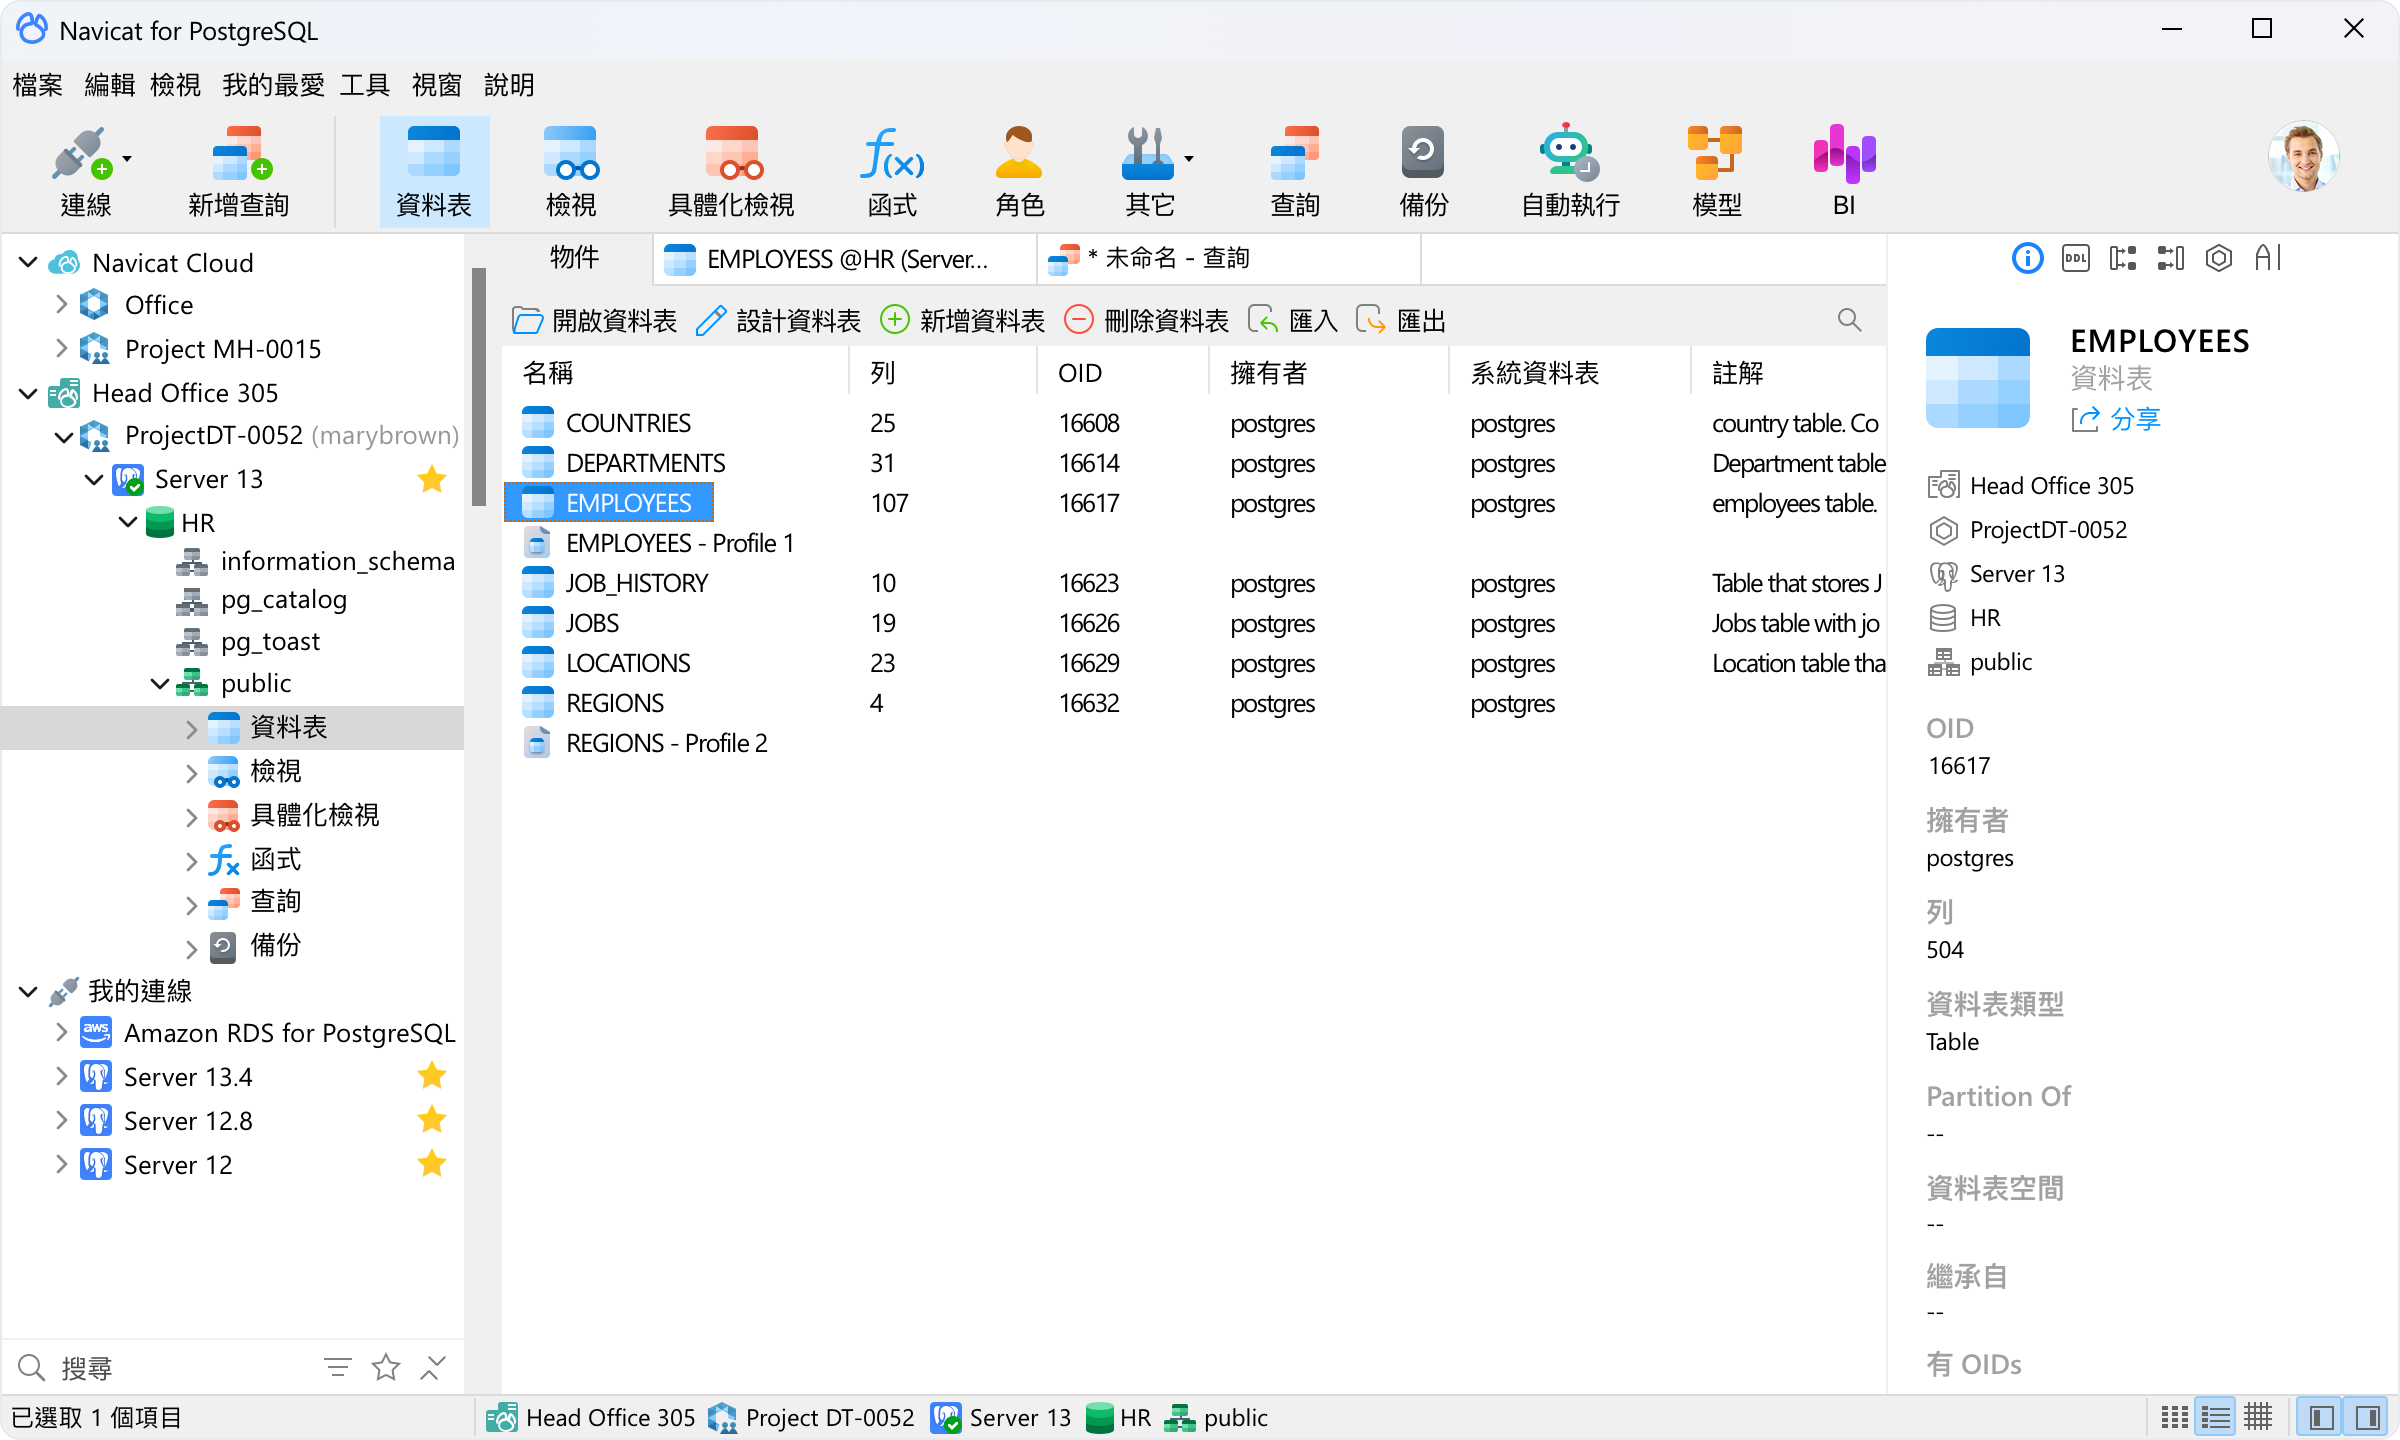Collapse the HR database node
Screen dimensions: 2400x1440
(128, 523)
